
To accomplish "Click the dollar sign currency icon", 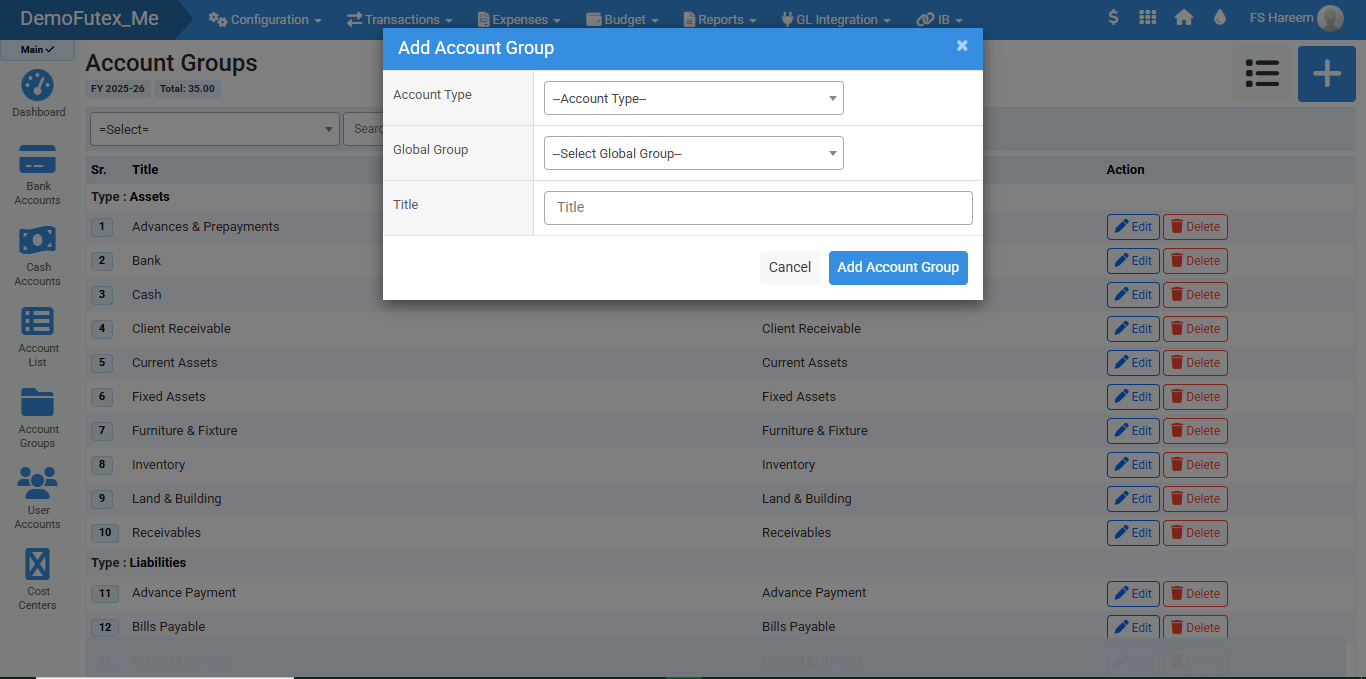I will pyautogui.click(x=1113, y=18).
